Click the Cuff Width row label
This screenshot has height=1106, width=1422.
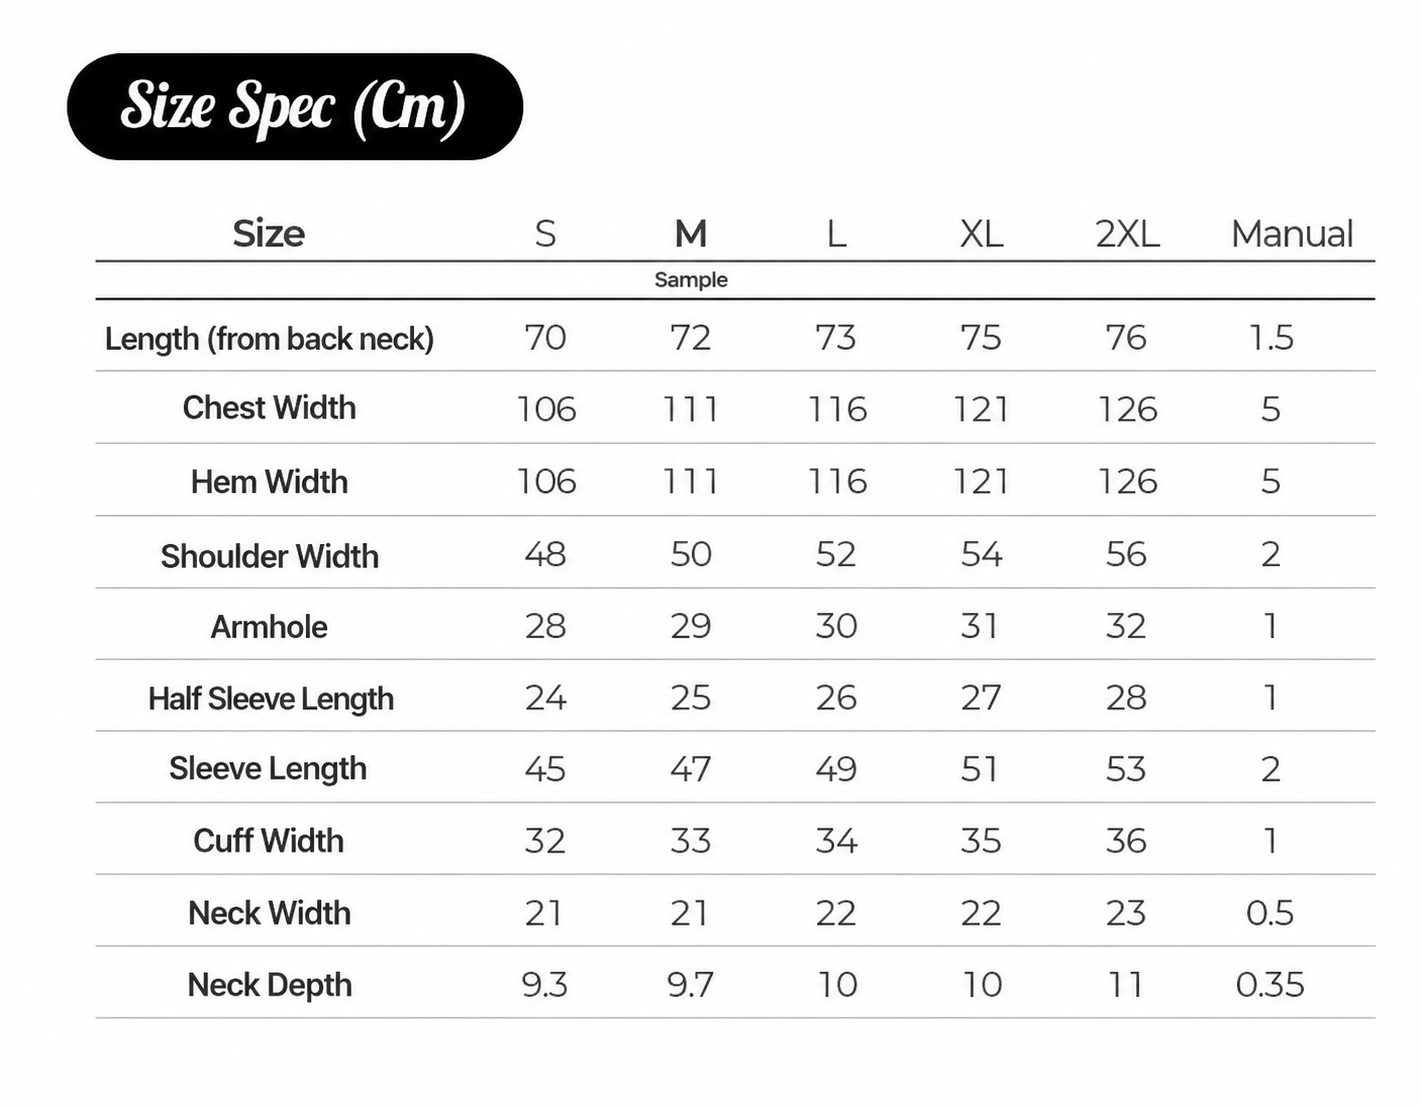[268, 841]
